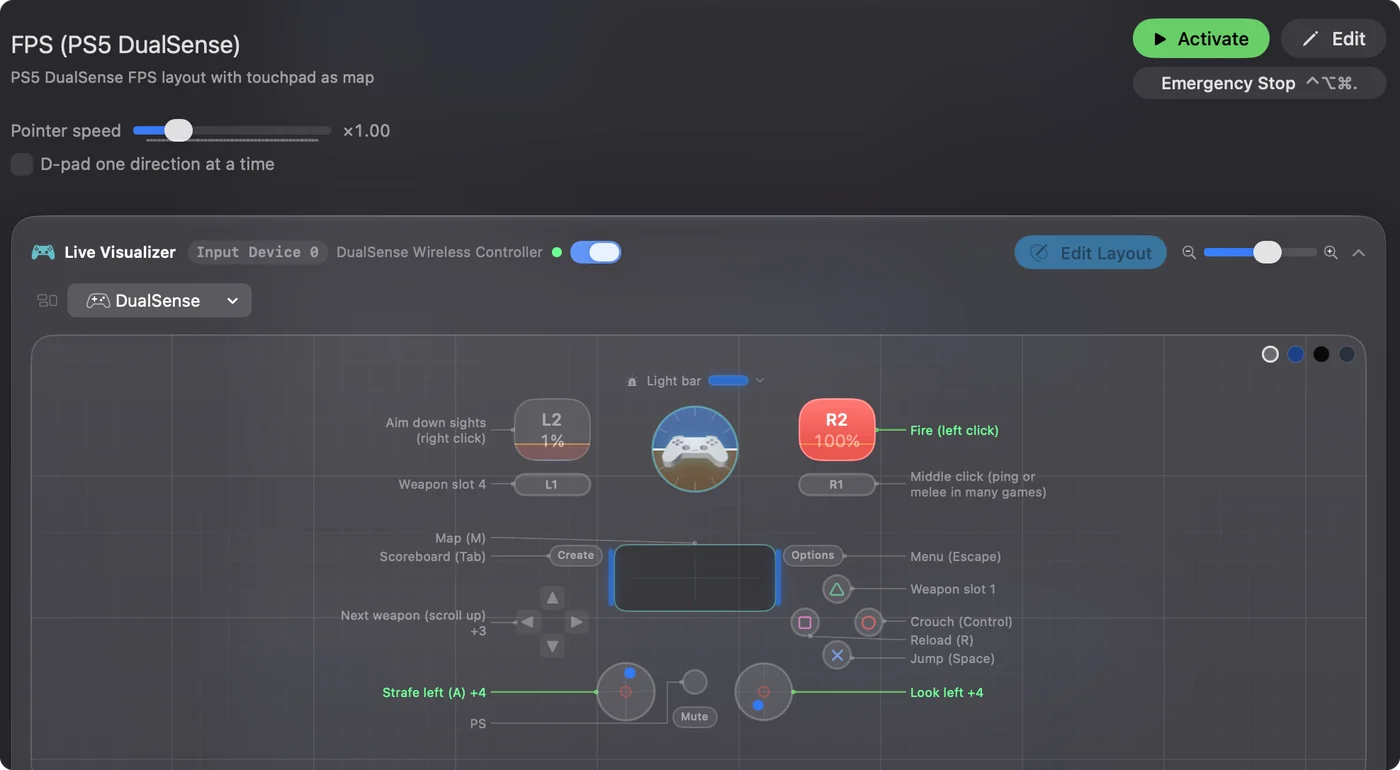
Task: Open the DualSense controller dropdown
Action: tap(159, 300)
